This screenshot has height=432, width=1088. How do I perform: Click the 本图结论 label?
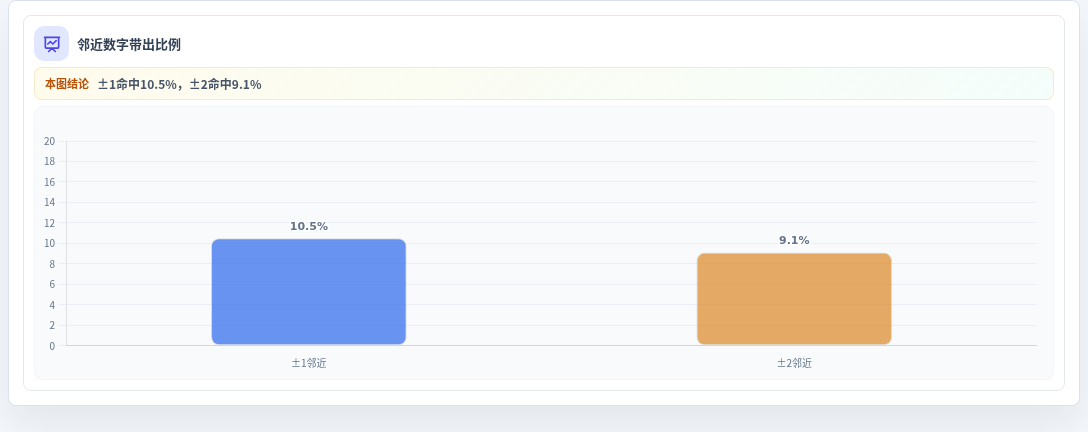pyautogui.click(x=67, y=84)
